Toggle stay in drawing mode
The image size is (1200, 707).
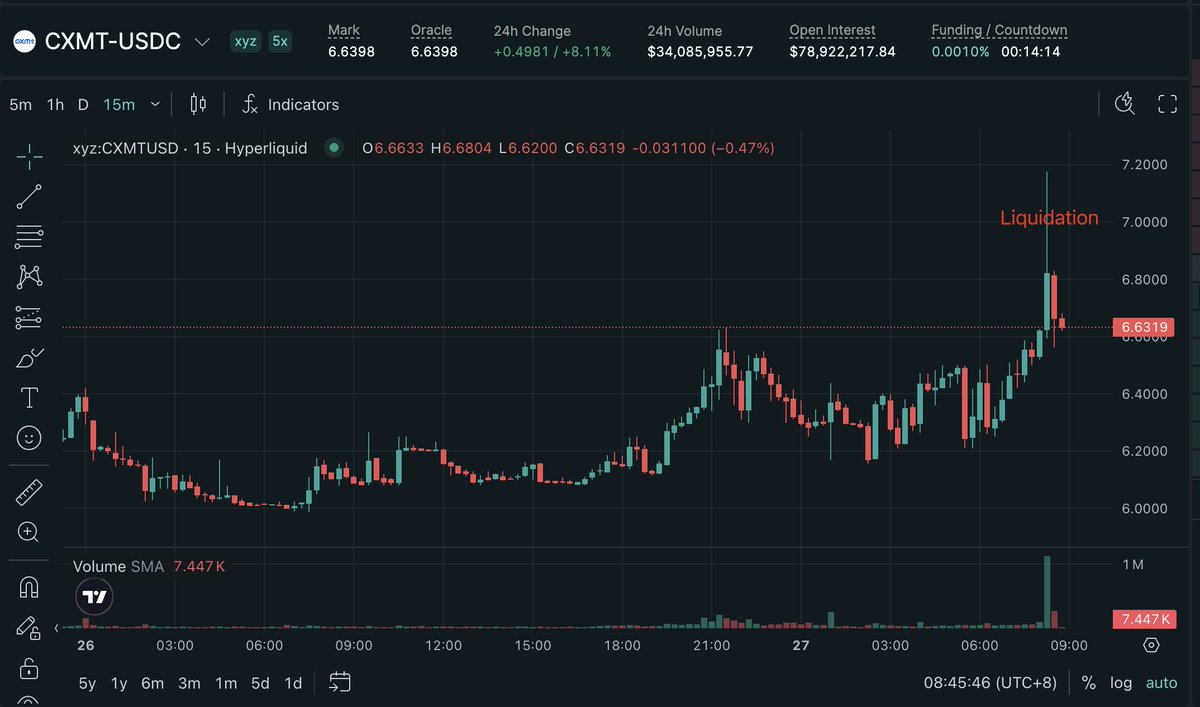pos(29,628)
